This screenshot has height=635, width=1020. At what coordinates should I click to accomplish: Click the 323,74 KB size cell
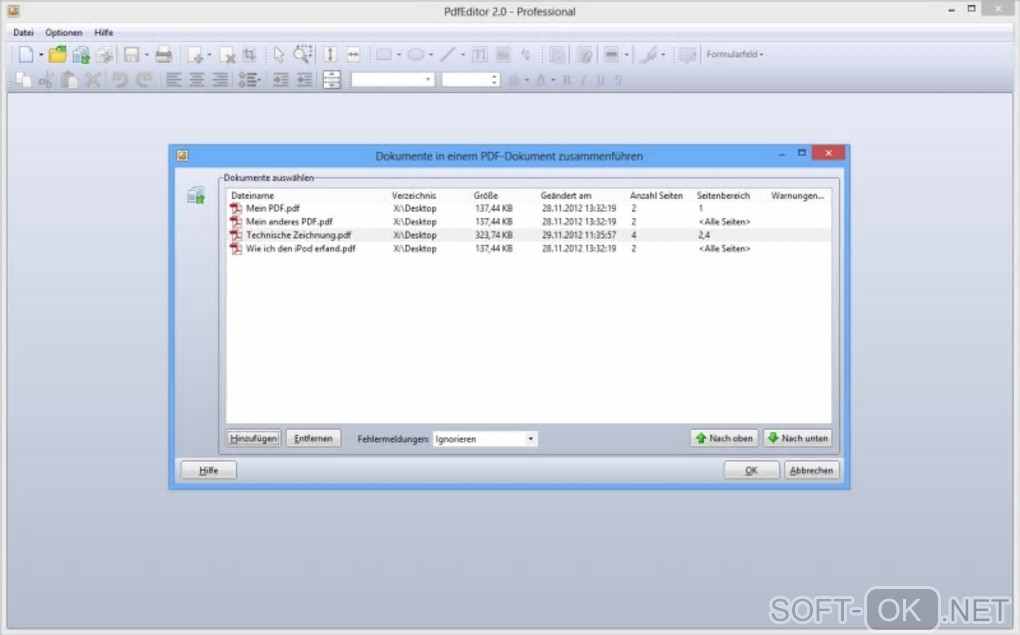(x=494, y=236)
